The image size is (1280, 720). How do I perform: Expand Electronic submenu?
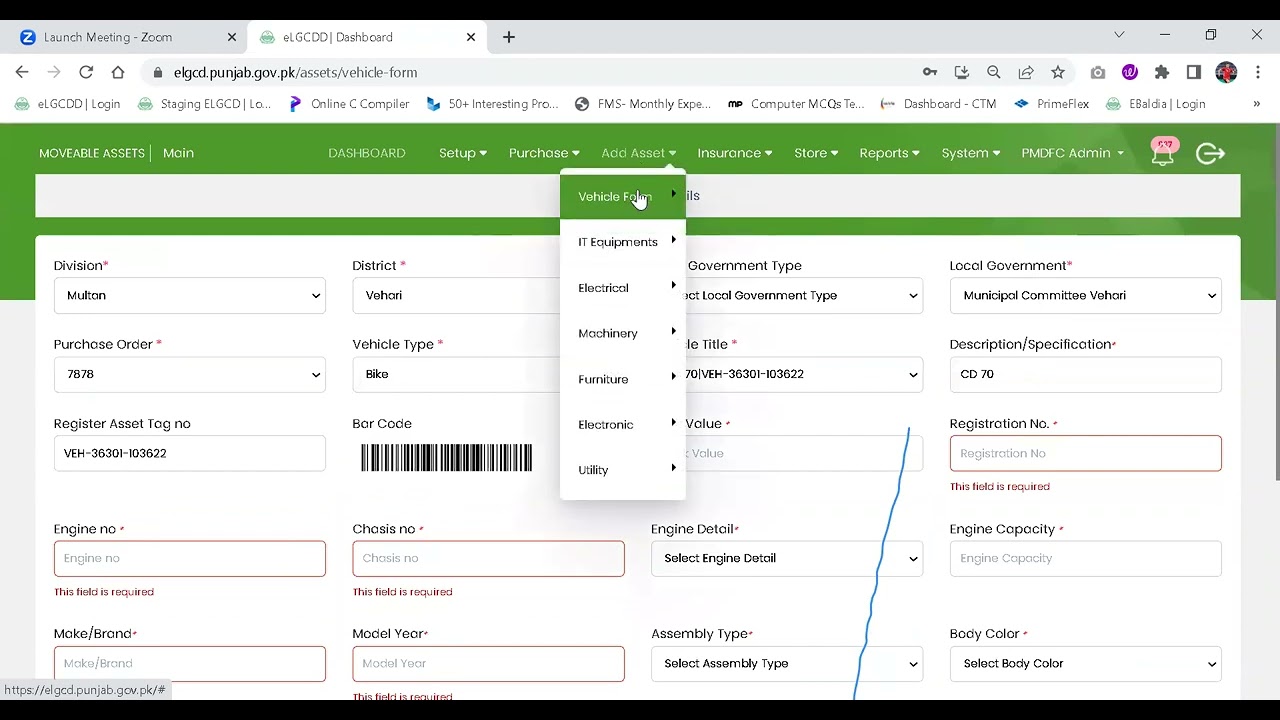click(623, 424)
